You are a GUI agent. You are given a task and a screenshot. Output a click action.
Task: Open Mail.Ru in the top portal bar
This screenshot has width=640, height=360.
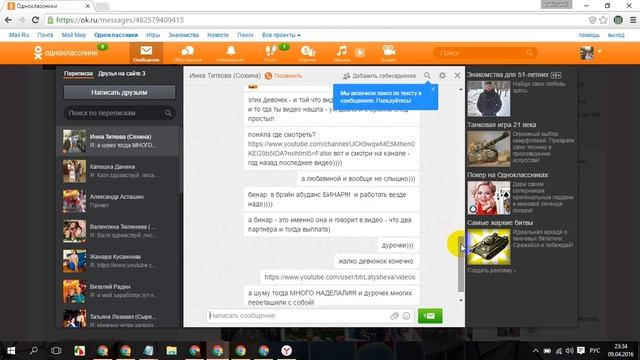19,35
